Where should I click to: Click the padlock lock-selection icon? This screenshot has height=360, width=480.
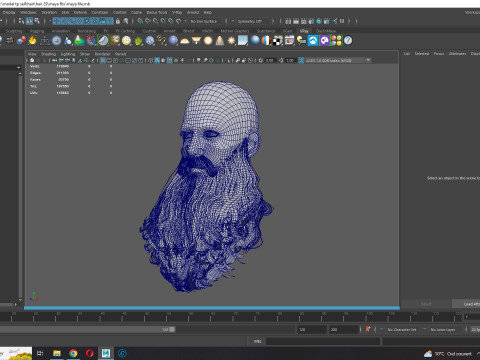[x=118, y=21]
